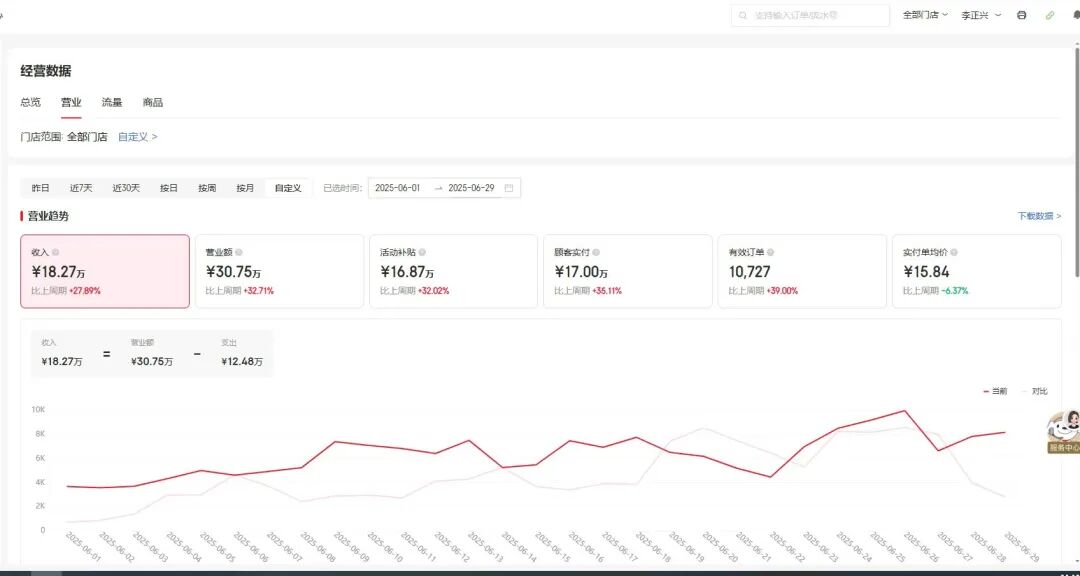This screenshot has height=576, width=1080.
Task: Open the 李正兴 account dropdown
Action: [x=981, y=15]
